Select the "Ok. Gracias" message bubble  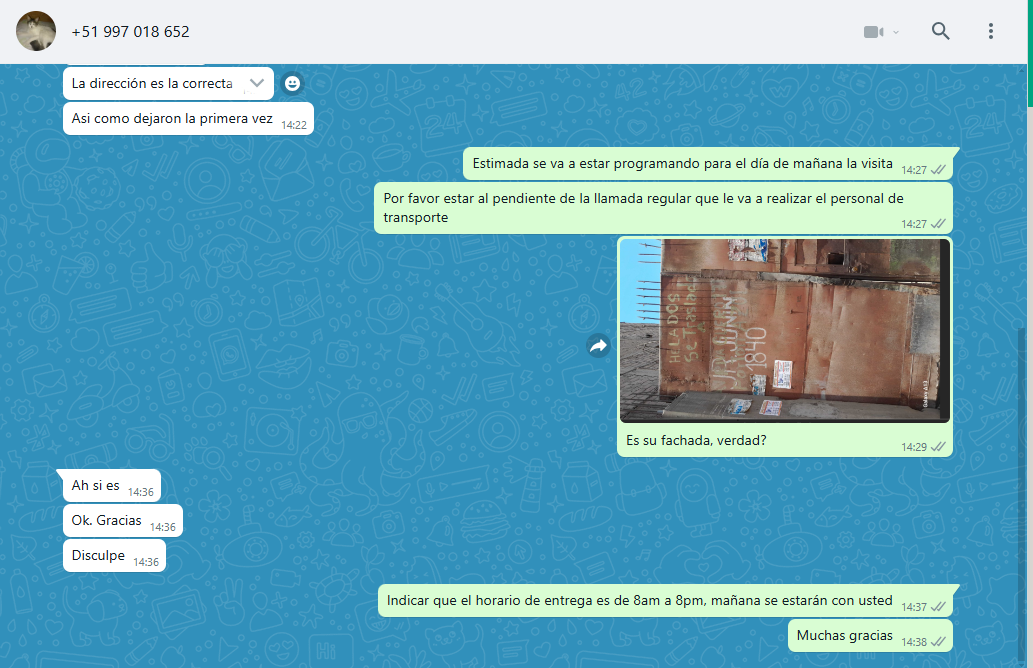coord(107,520)
